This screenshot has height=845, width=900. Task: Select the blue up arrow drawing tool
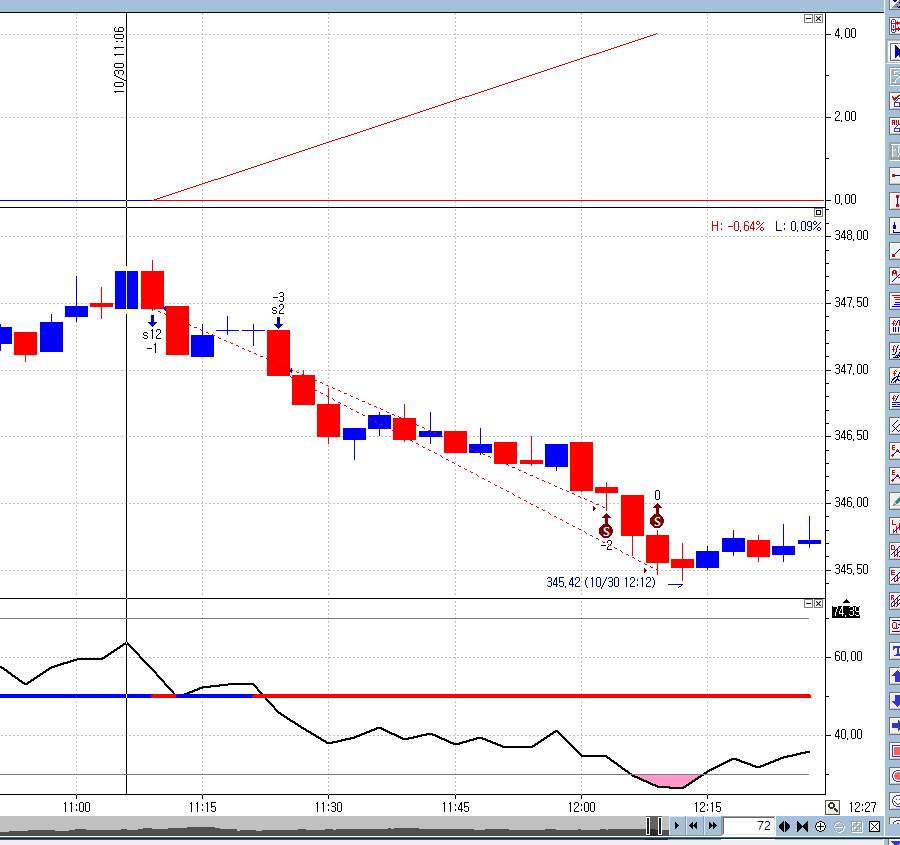click(894, 676)
